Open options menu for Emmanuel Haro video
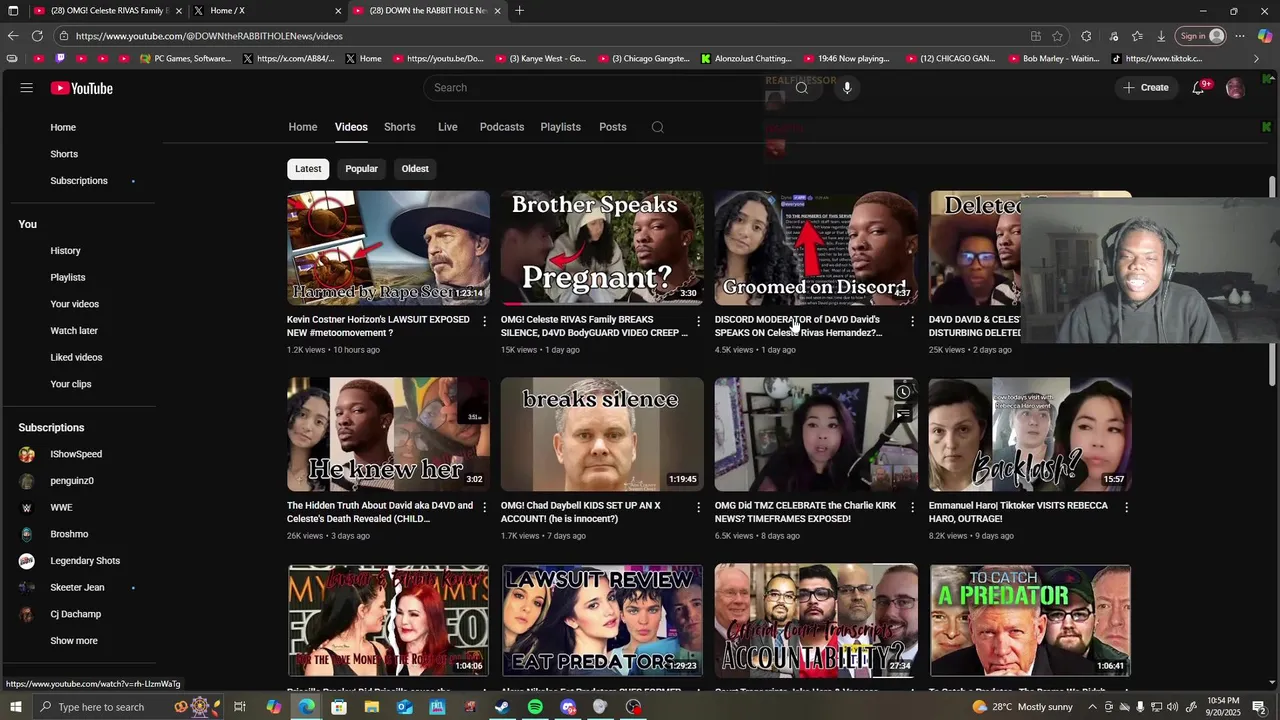 1126,507
